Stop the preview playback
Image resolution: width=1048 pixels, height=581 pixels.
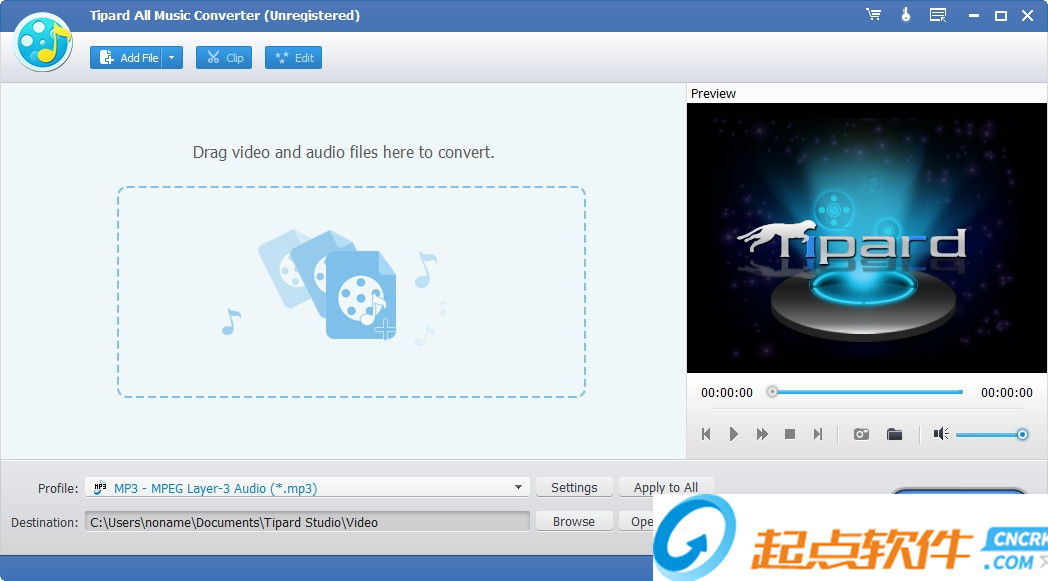pos(789,434)
